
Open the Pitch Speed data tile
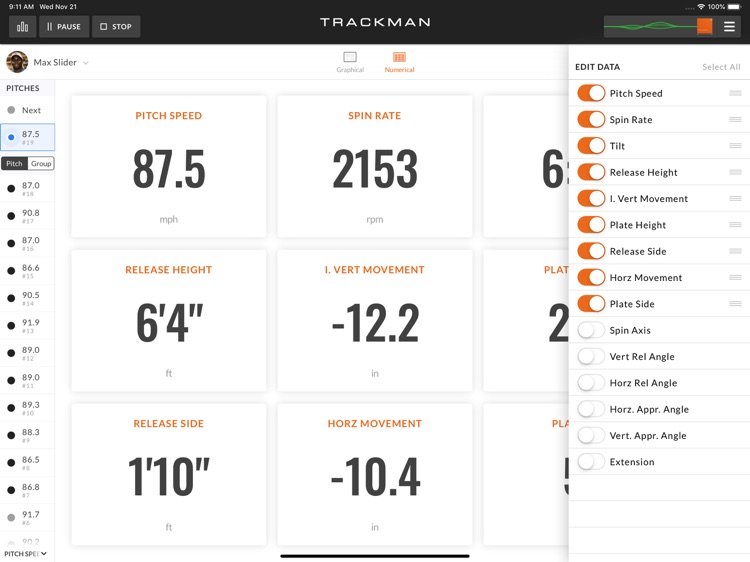click(x=169, y=166)
